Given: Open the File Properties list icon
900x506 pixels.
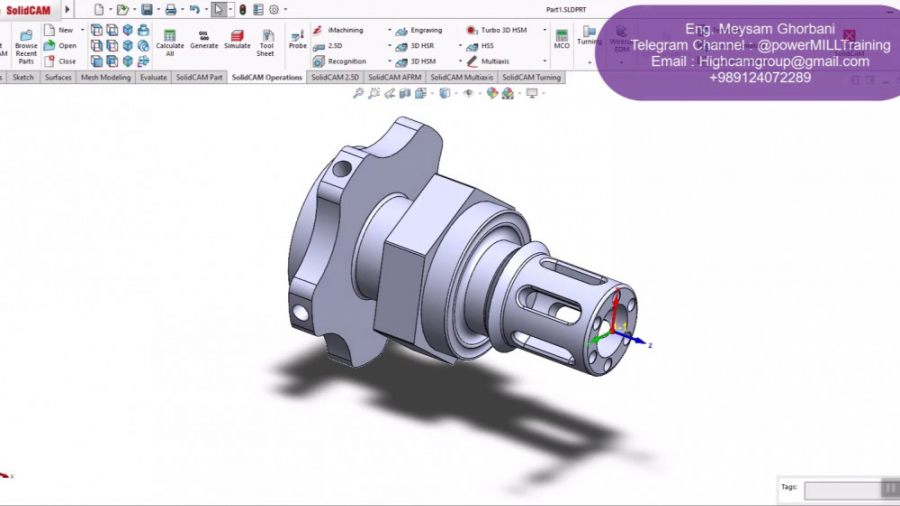Looking at the screenshot, I should [258, 10].
